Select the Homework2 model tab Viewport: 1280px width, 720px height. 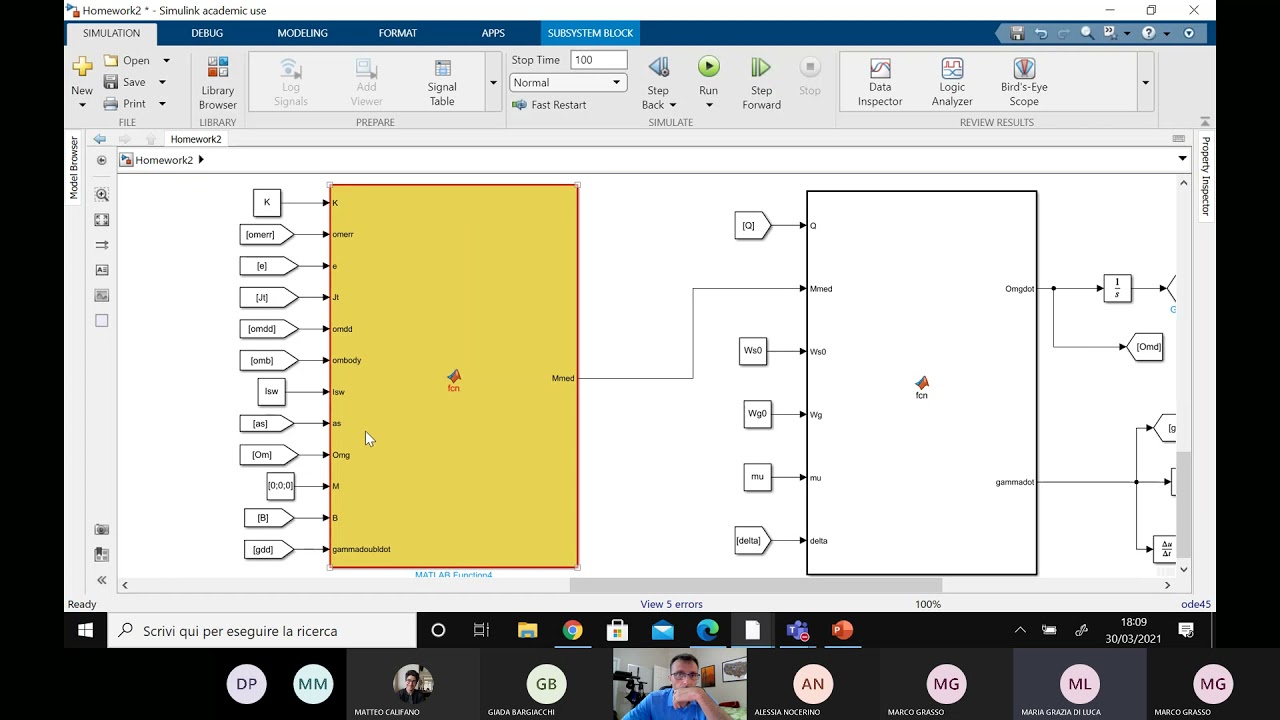tap(196, 139)
